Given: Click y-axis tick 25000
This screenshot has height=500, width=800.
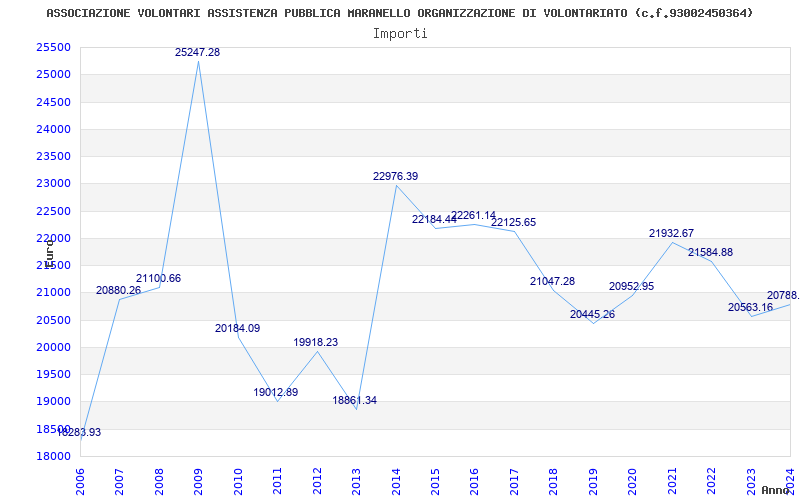Looking at the screenshot, I should (53, 74).
